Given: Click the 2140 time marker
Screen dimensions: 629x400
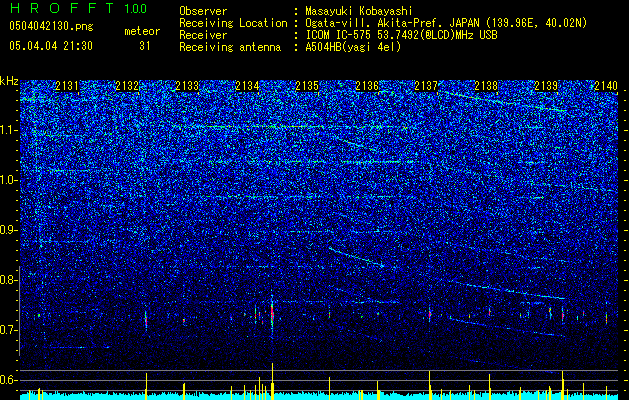Looking at the screenshot, I should 606,86.
